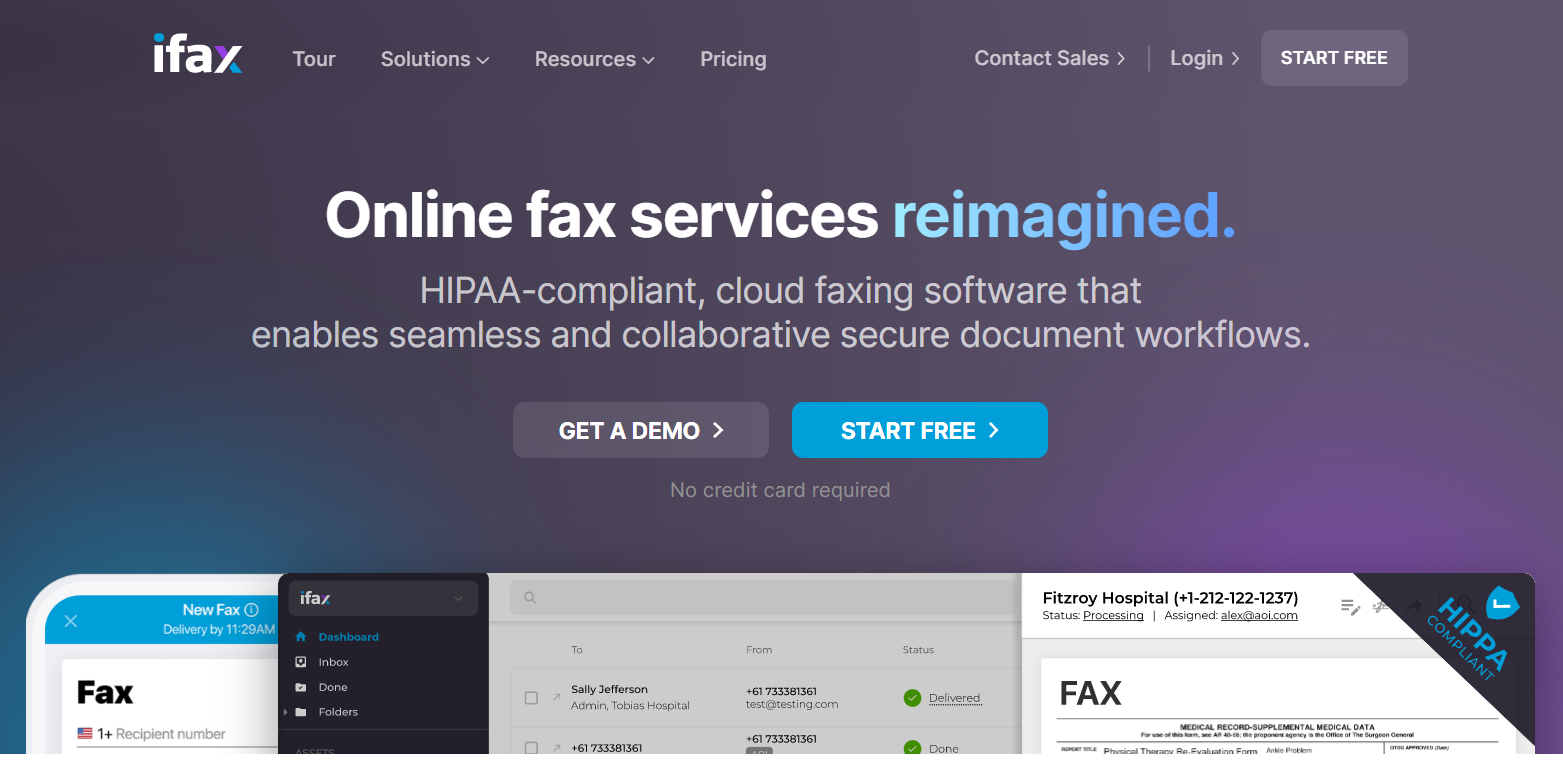Select the checkbox beside +61 733381361 row

tap(531, 746)
